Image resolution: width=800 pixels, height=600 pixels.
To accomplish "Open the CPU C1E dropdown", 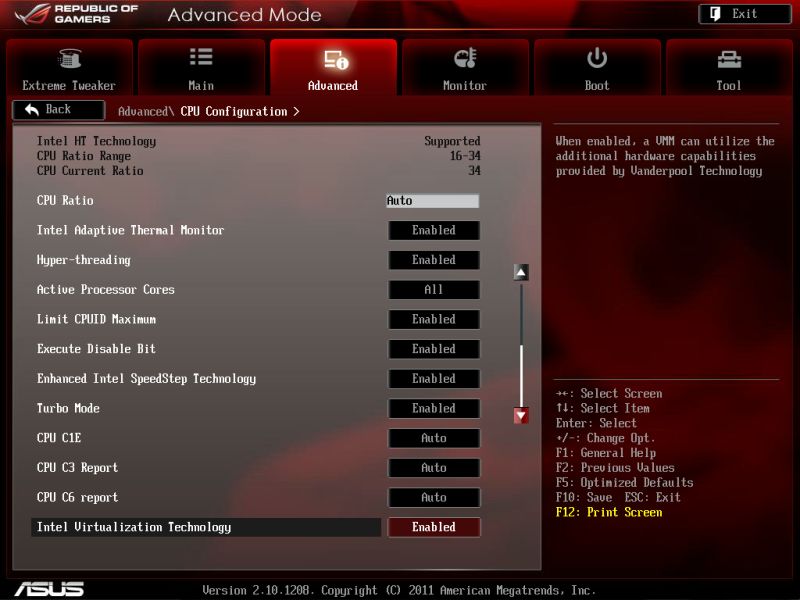I will coord(433,438).
